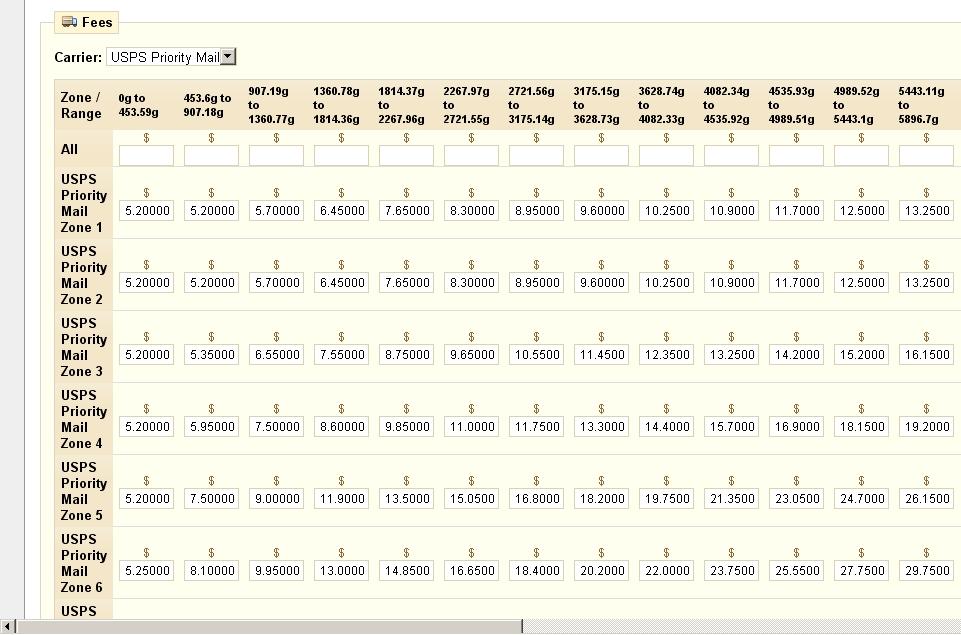Image resolution: width=961 pixels, height=635 pixels.
Task: Click the Zone 4 fee field showing 5.95000
Action: click(211, 427)
